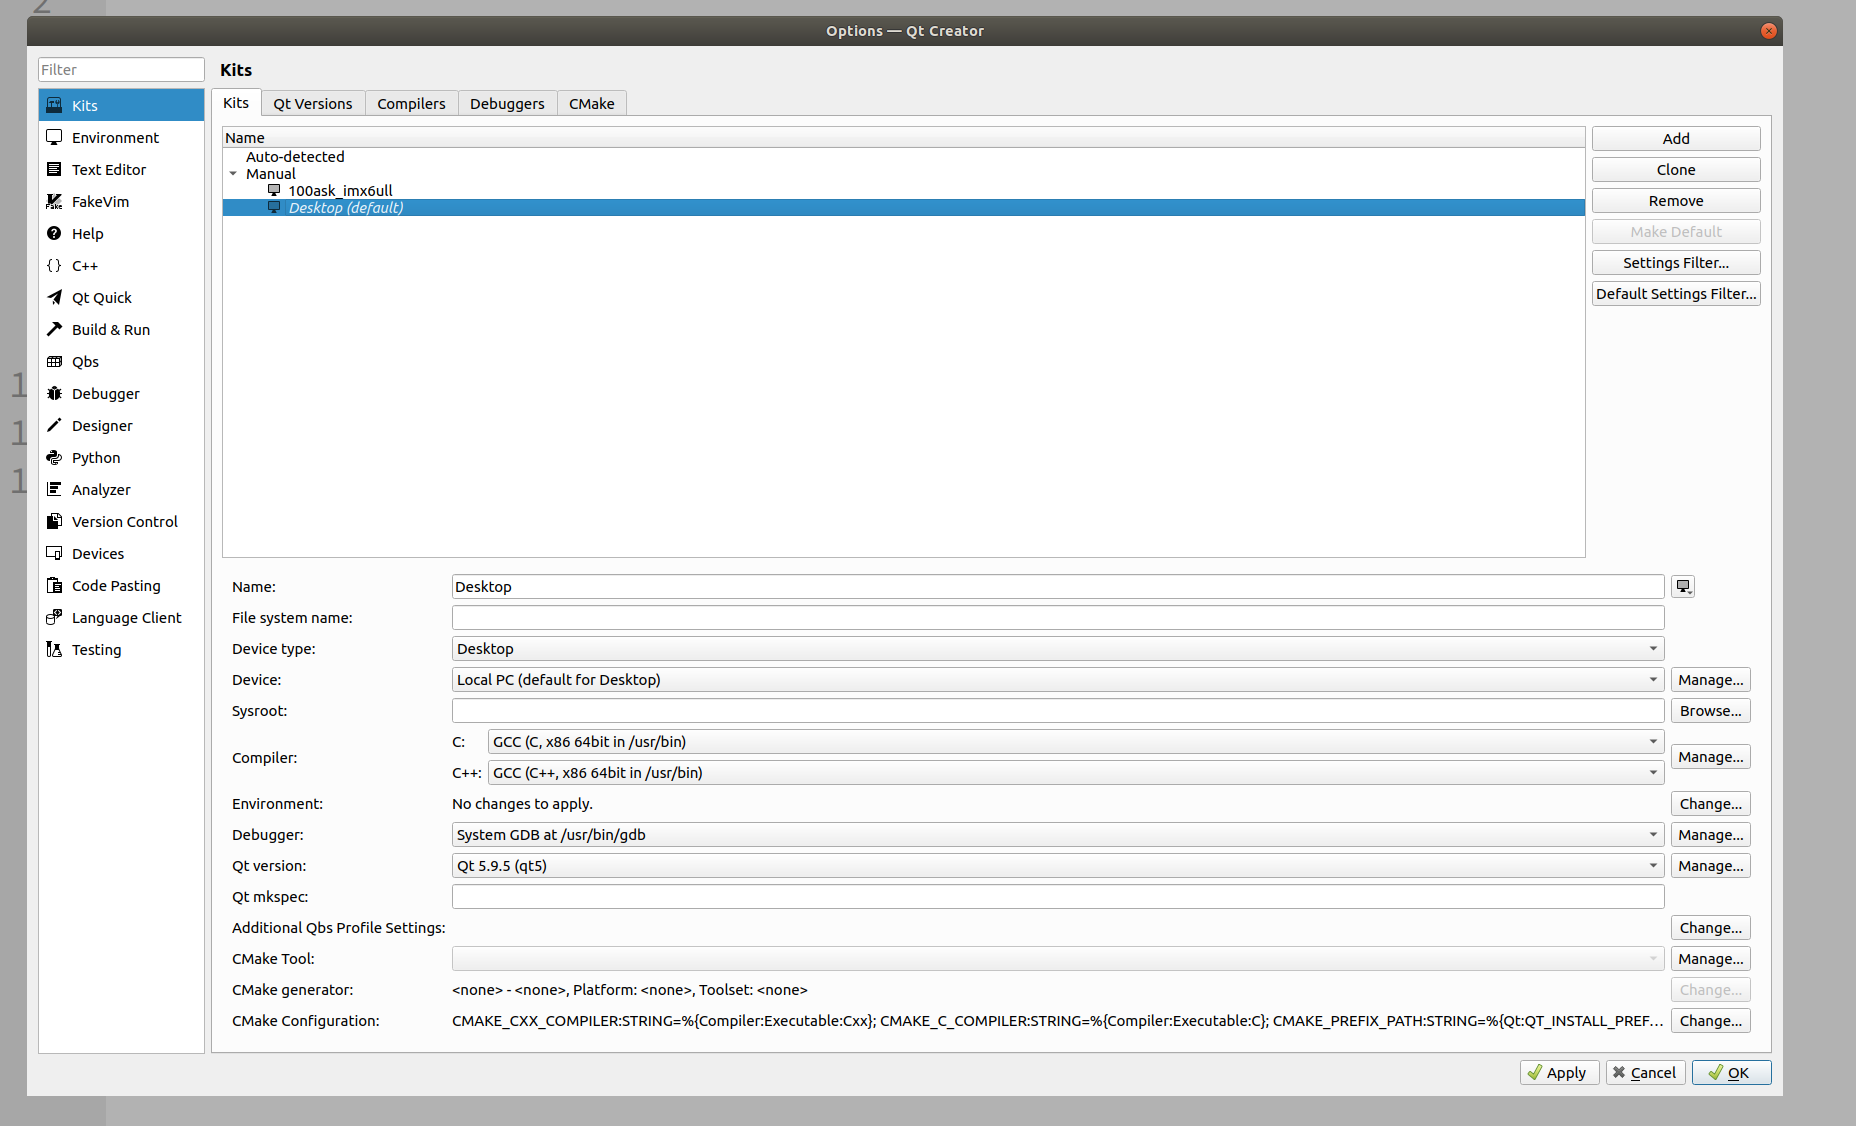Apply the options changes
Image resolution: width=1856 pixels, height=1126 pixels.
[x=1559, y=1073]
